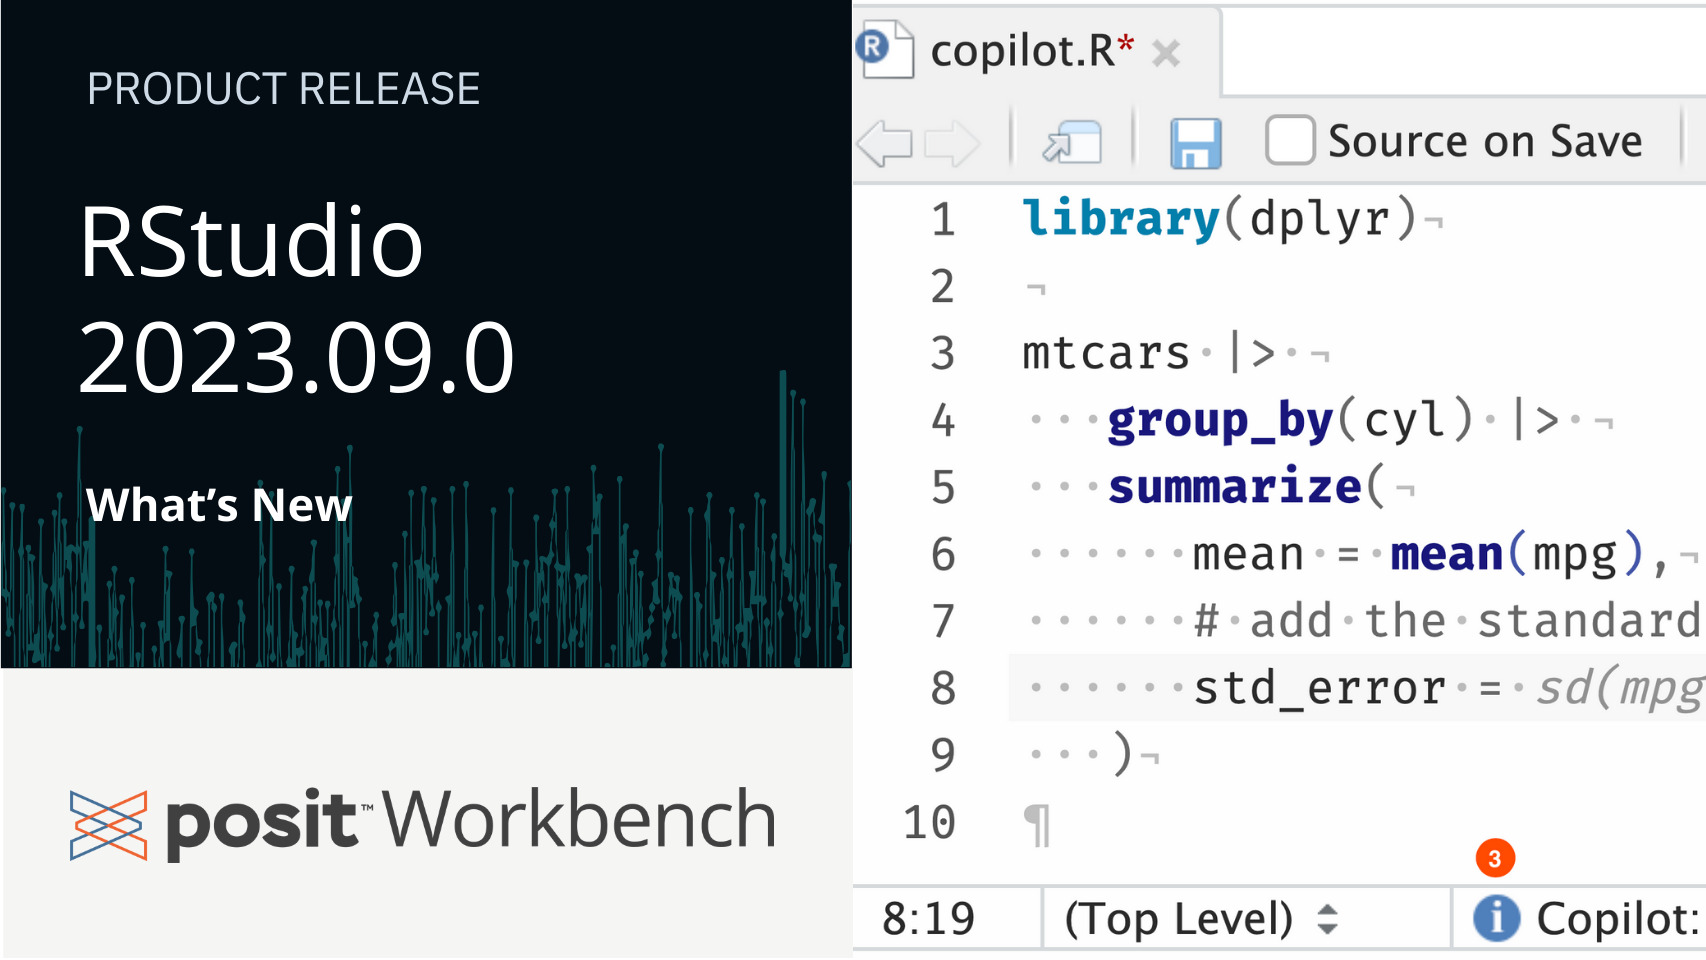Click the Show in New Window icon
This screenshot has width=1706, height=960.
1072,143
